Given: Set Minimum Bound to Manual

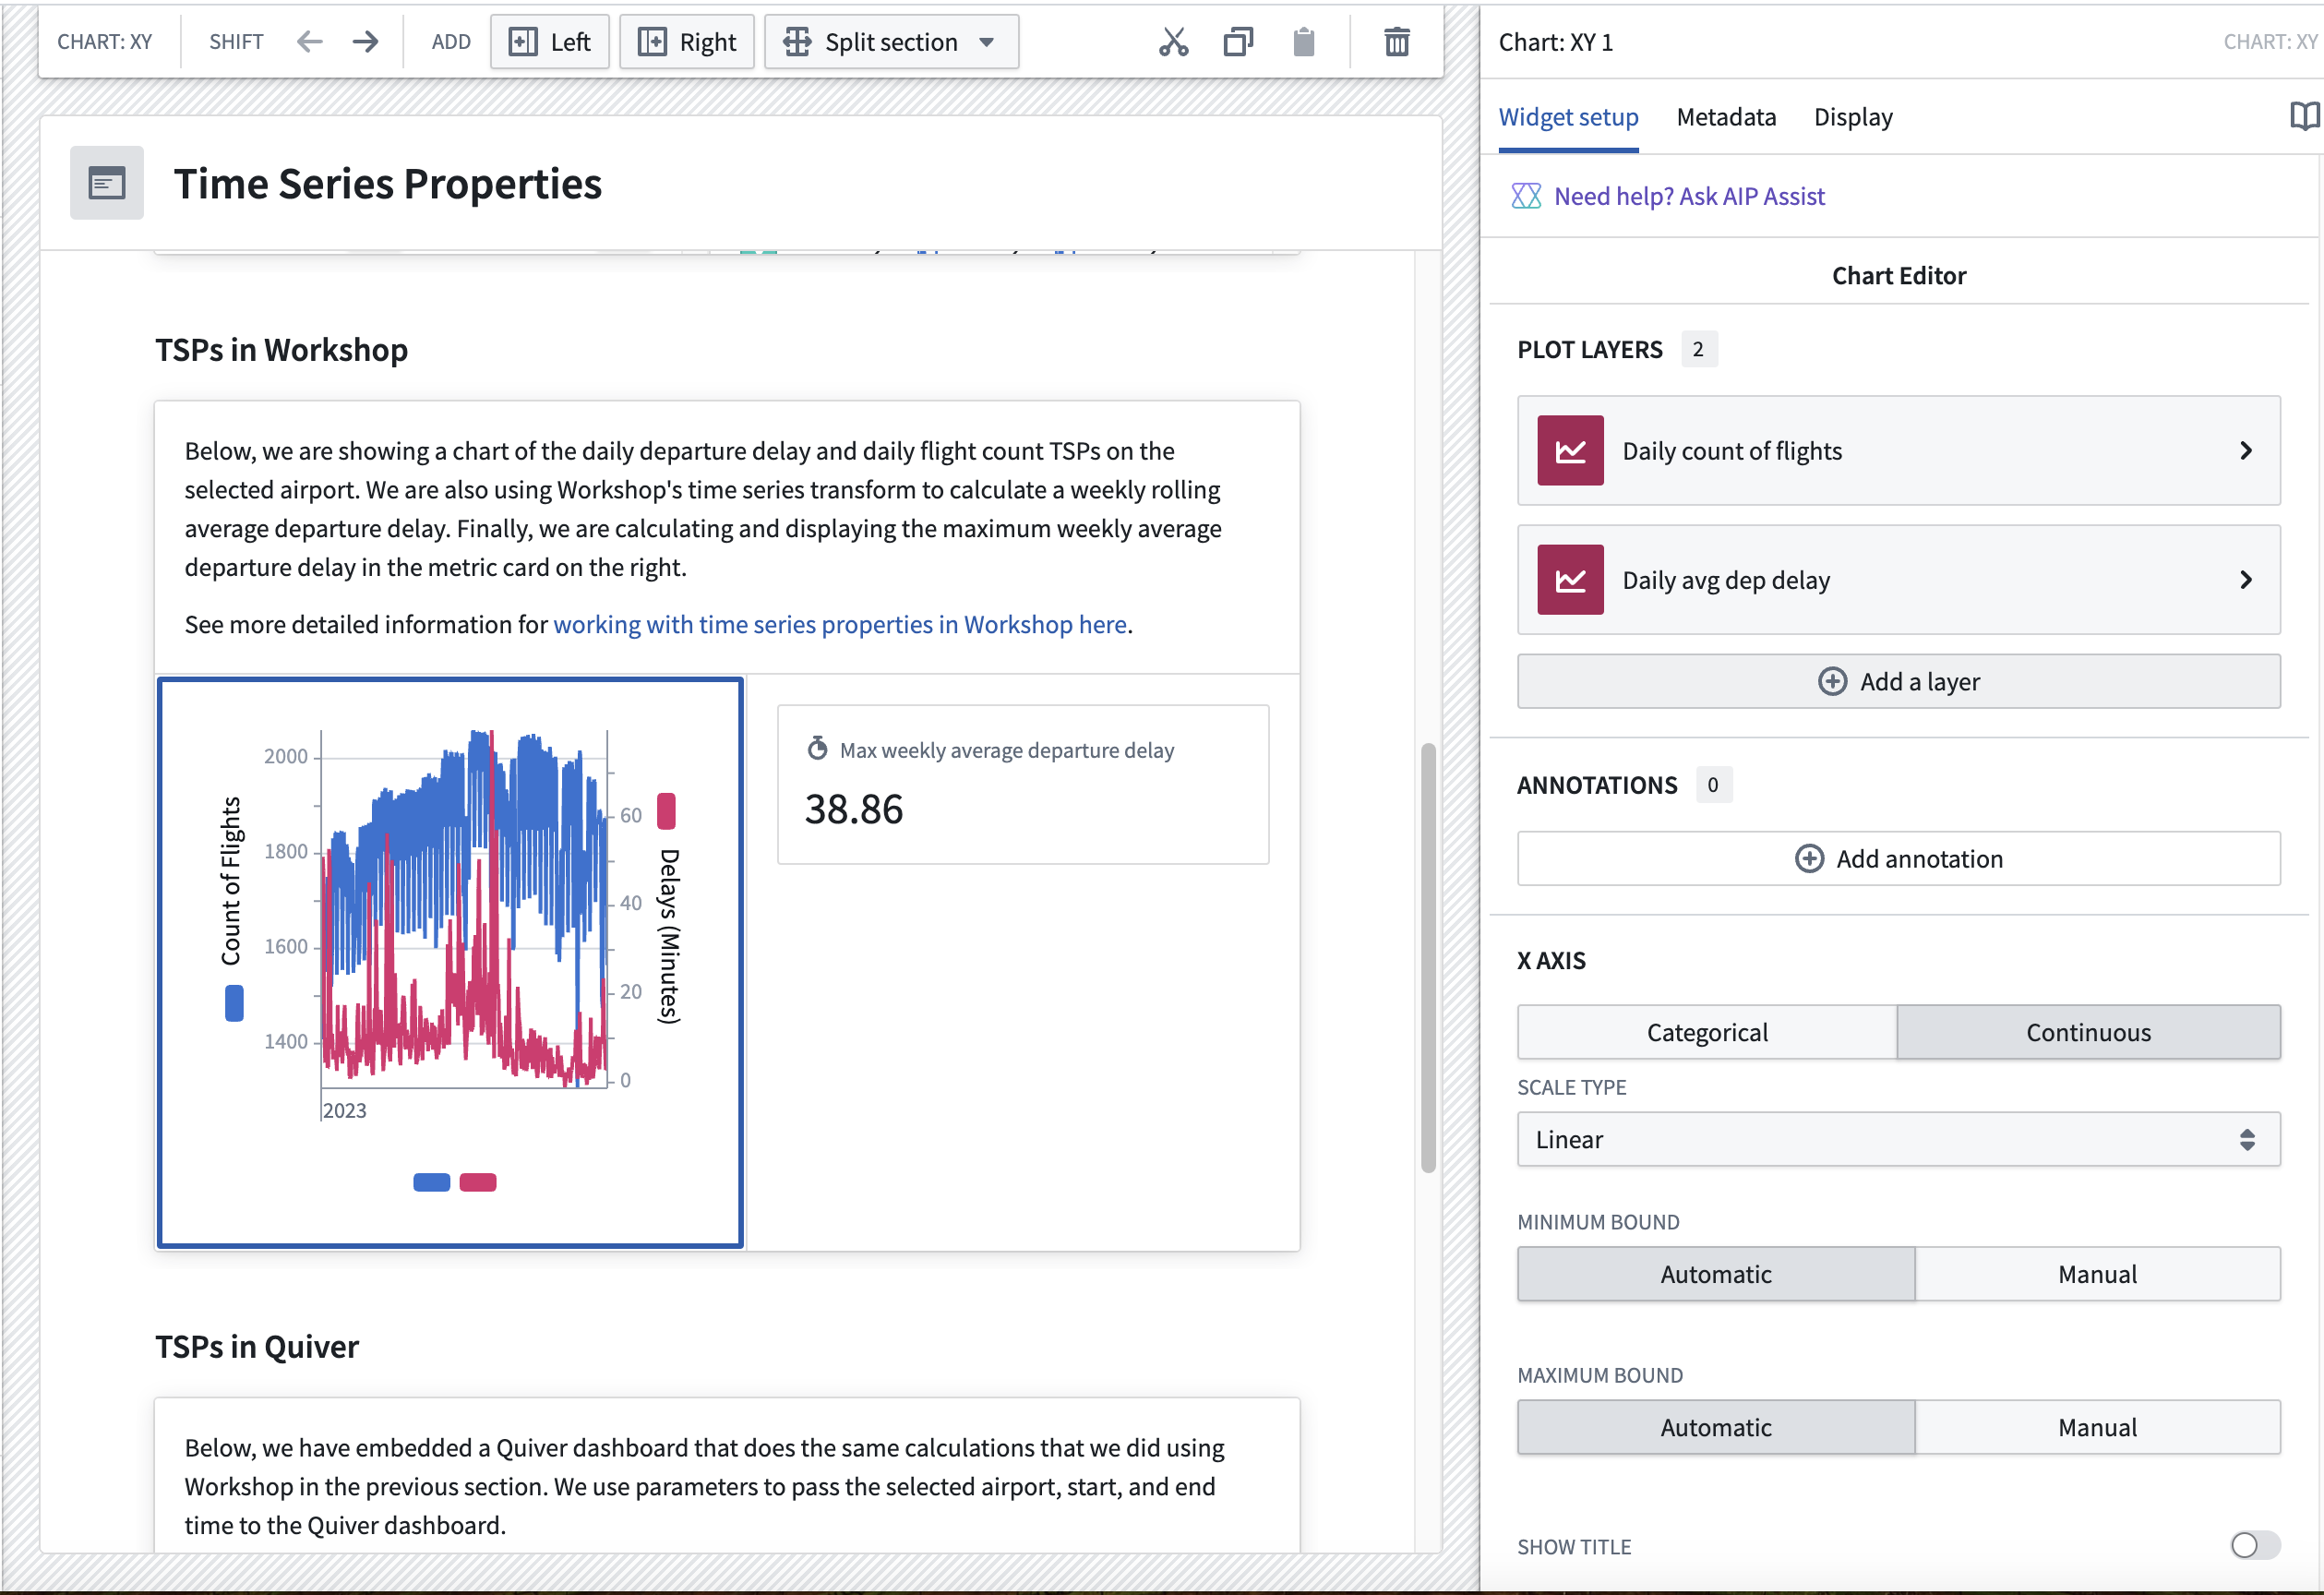Looking at the screenshot, I should (x=2098, y=1275).
